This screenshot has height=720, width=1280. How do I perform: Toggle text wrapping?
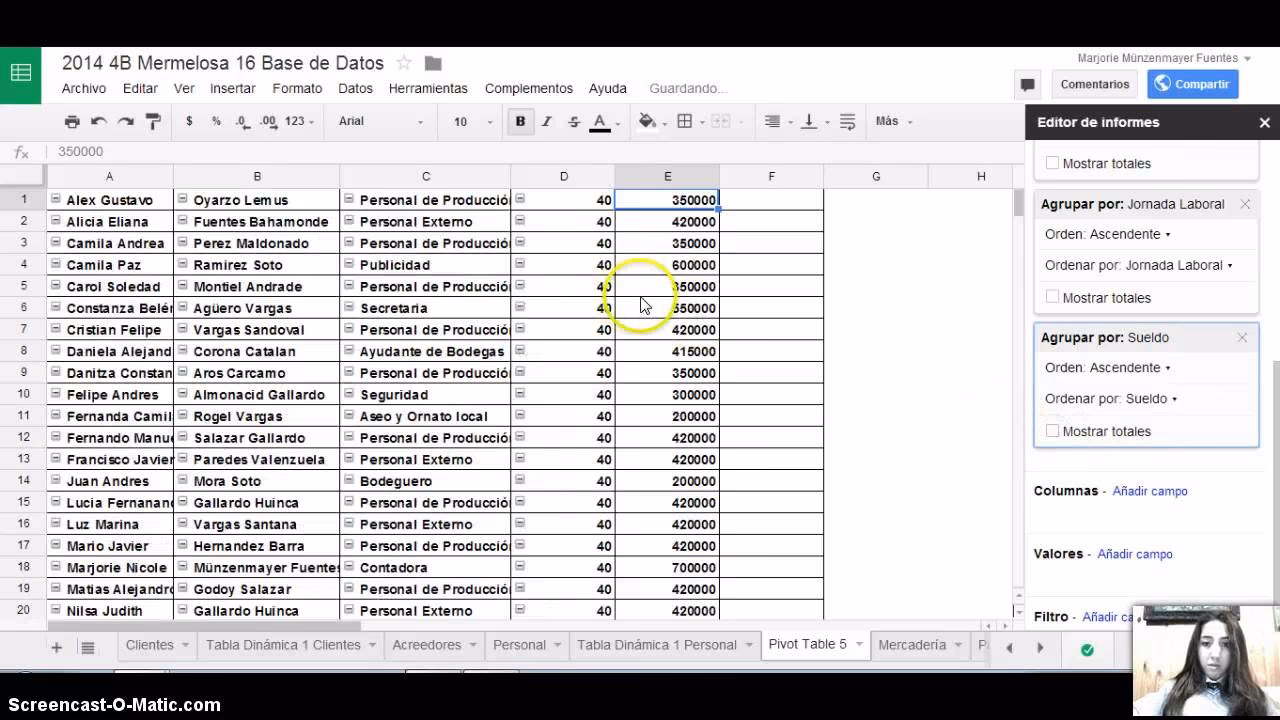pos(848,121)
